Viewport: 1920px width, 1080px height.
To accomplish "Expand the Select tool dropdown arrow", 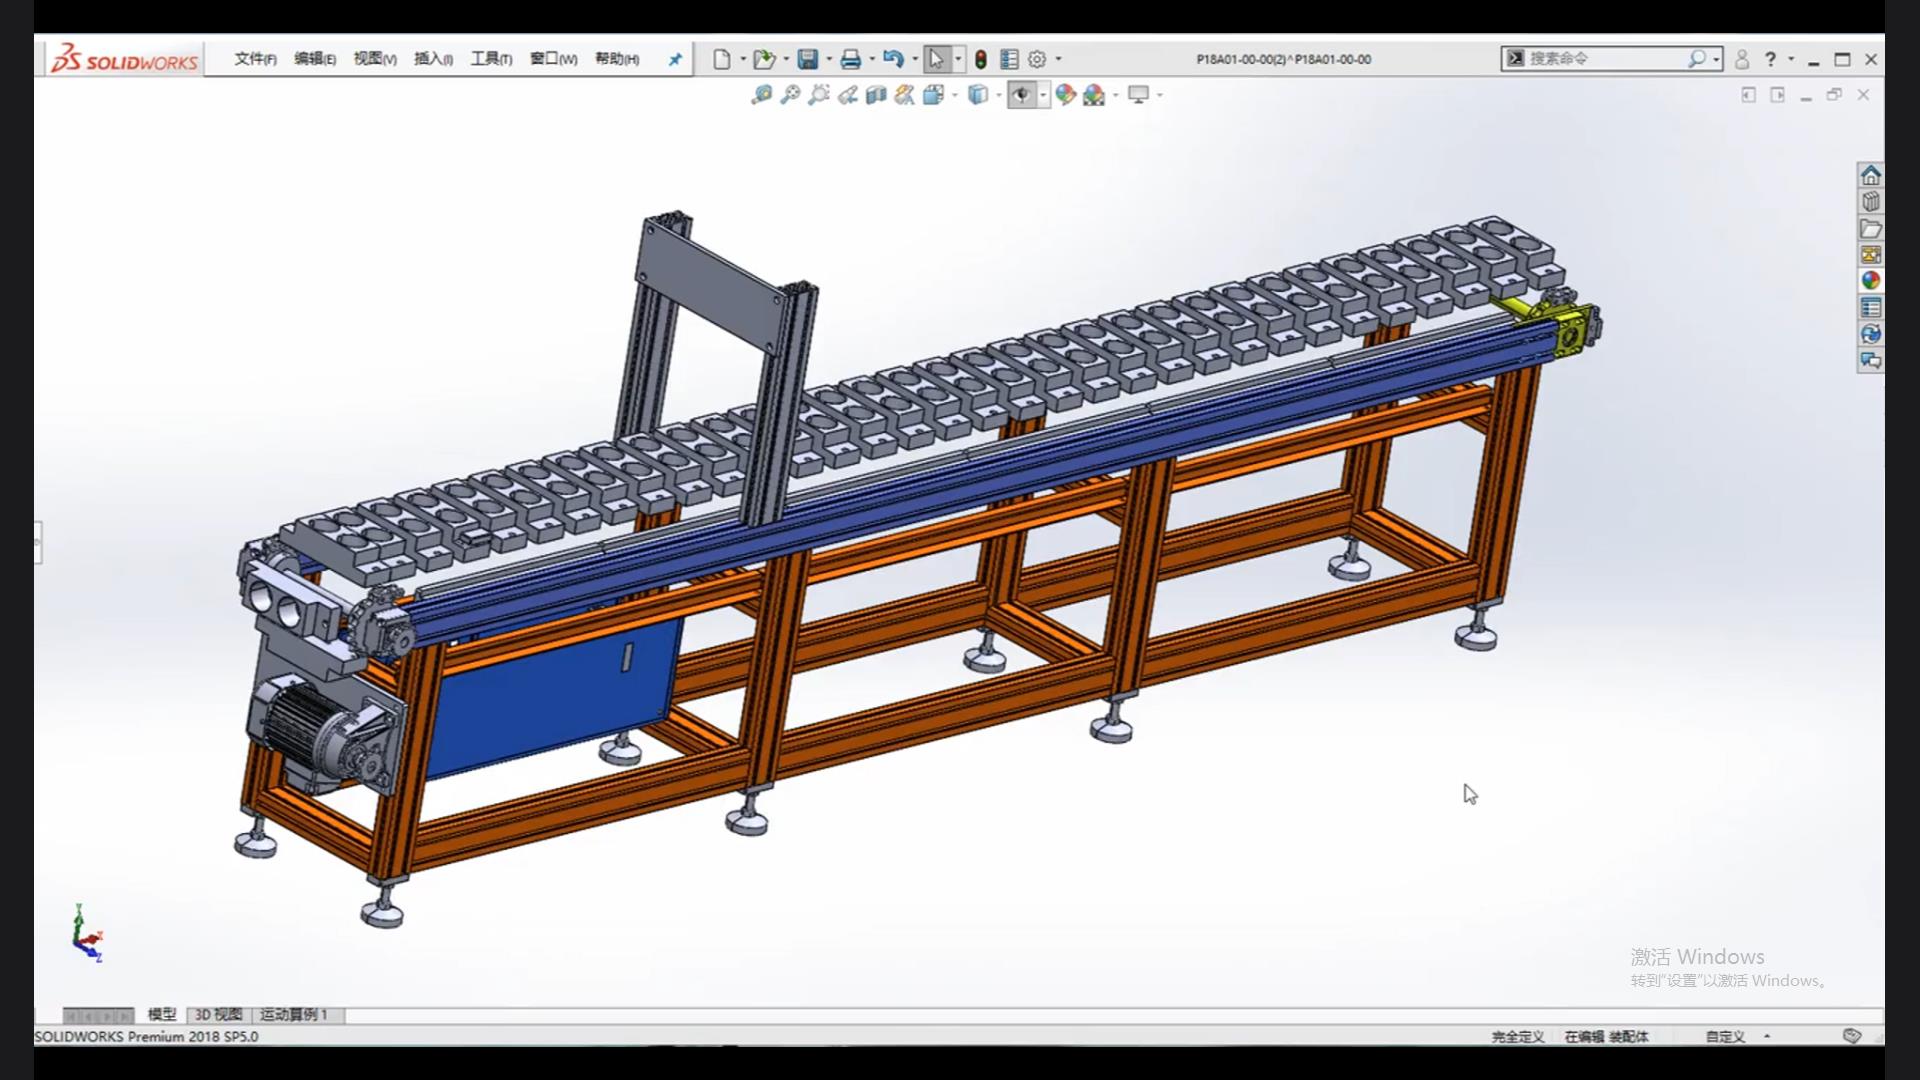I will 958,59.
